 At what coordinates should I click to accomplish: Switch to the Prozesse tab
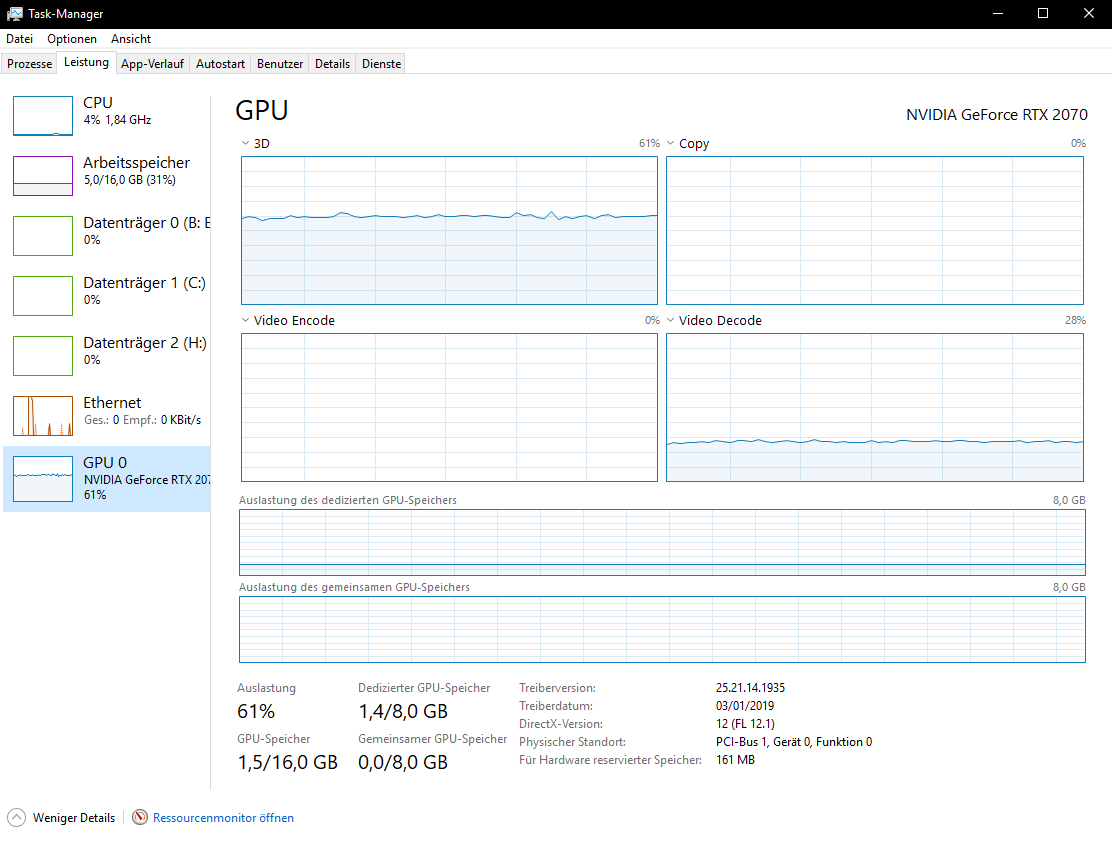coord(30,64)
